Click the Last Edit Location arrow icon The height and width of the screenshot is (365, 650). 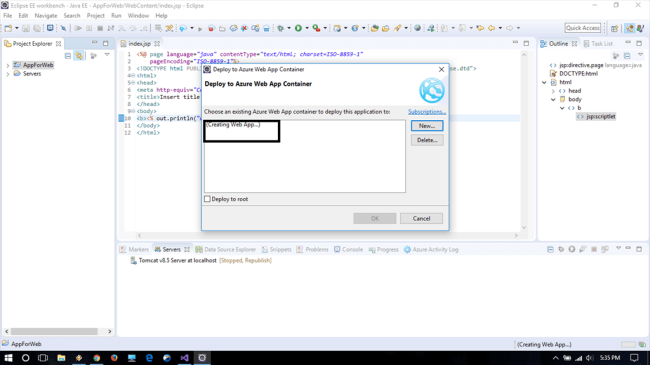click(480, 28)
